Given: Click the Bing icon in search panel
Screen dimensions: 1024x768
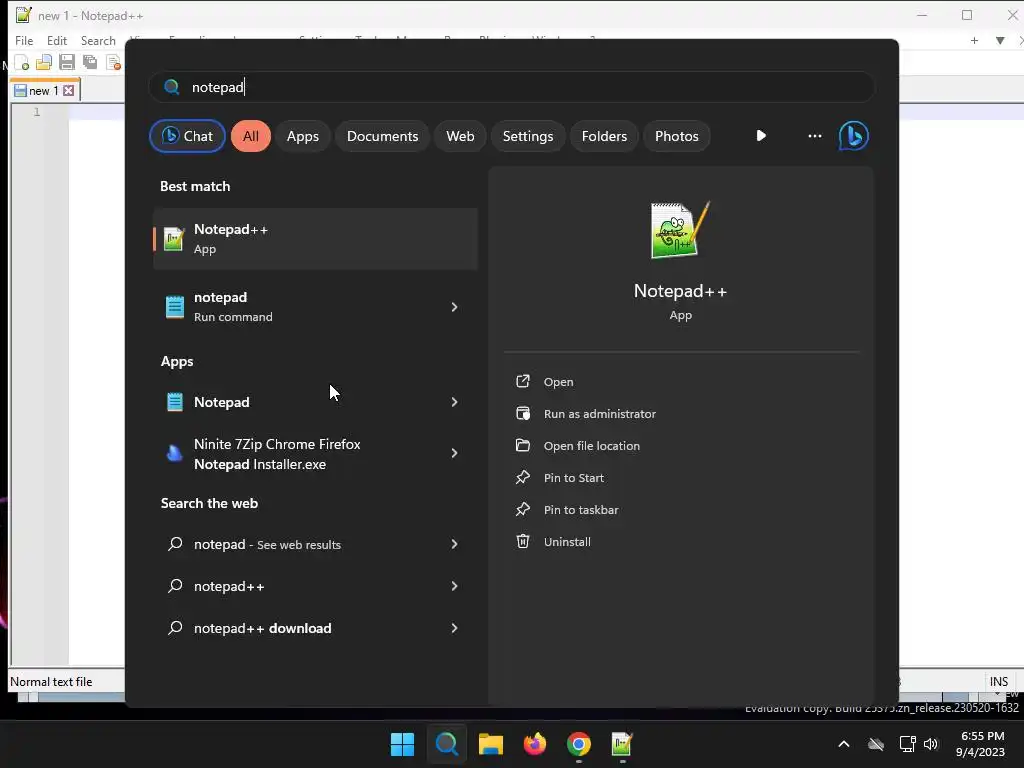Looking at the screenshot, I should pyautogui.click(x=854, y=136).
